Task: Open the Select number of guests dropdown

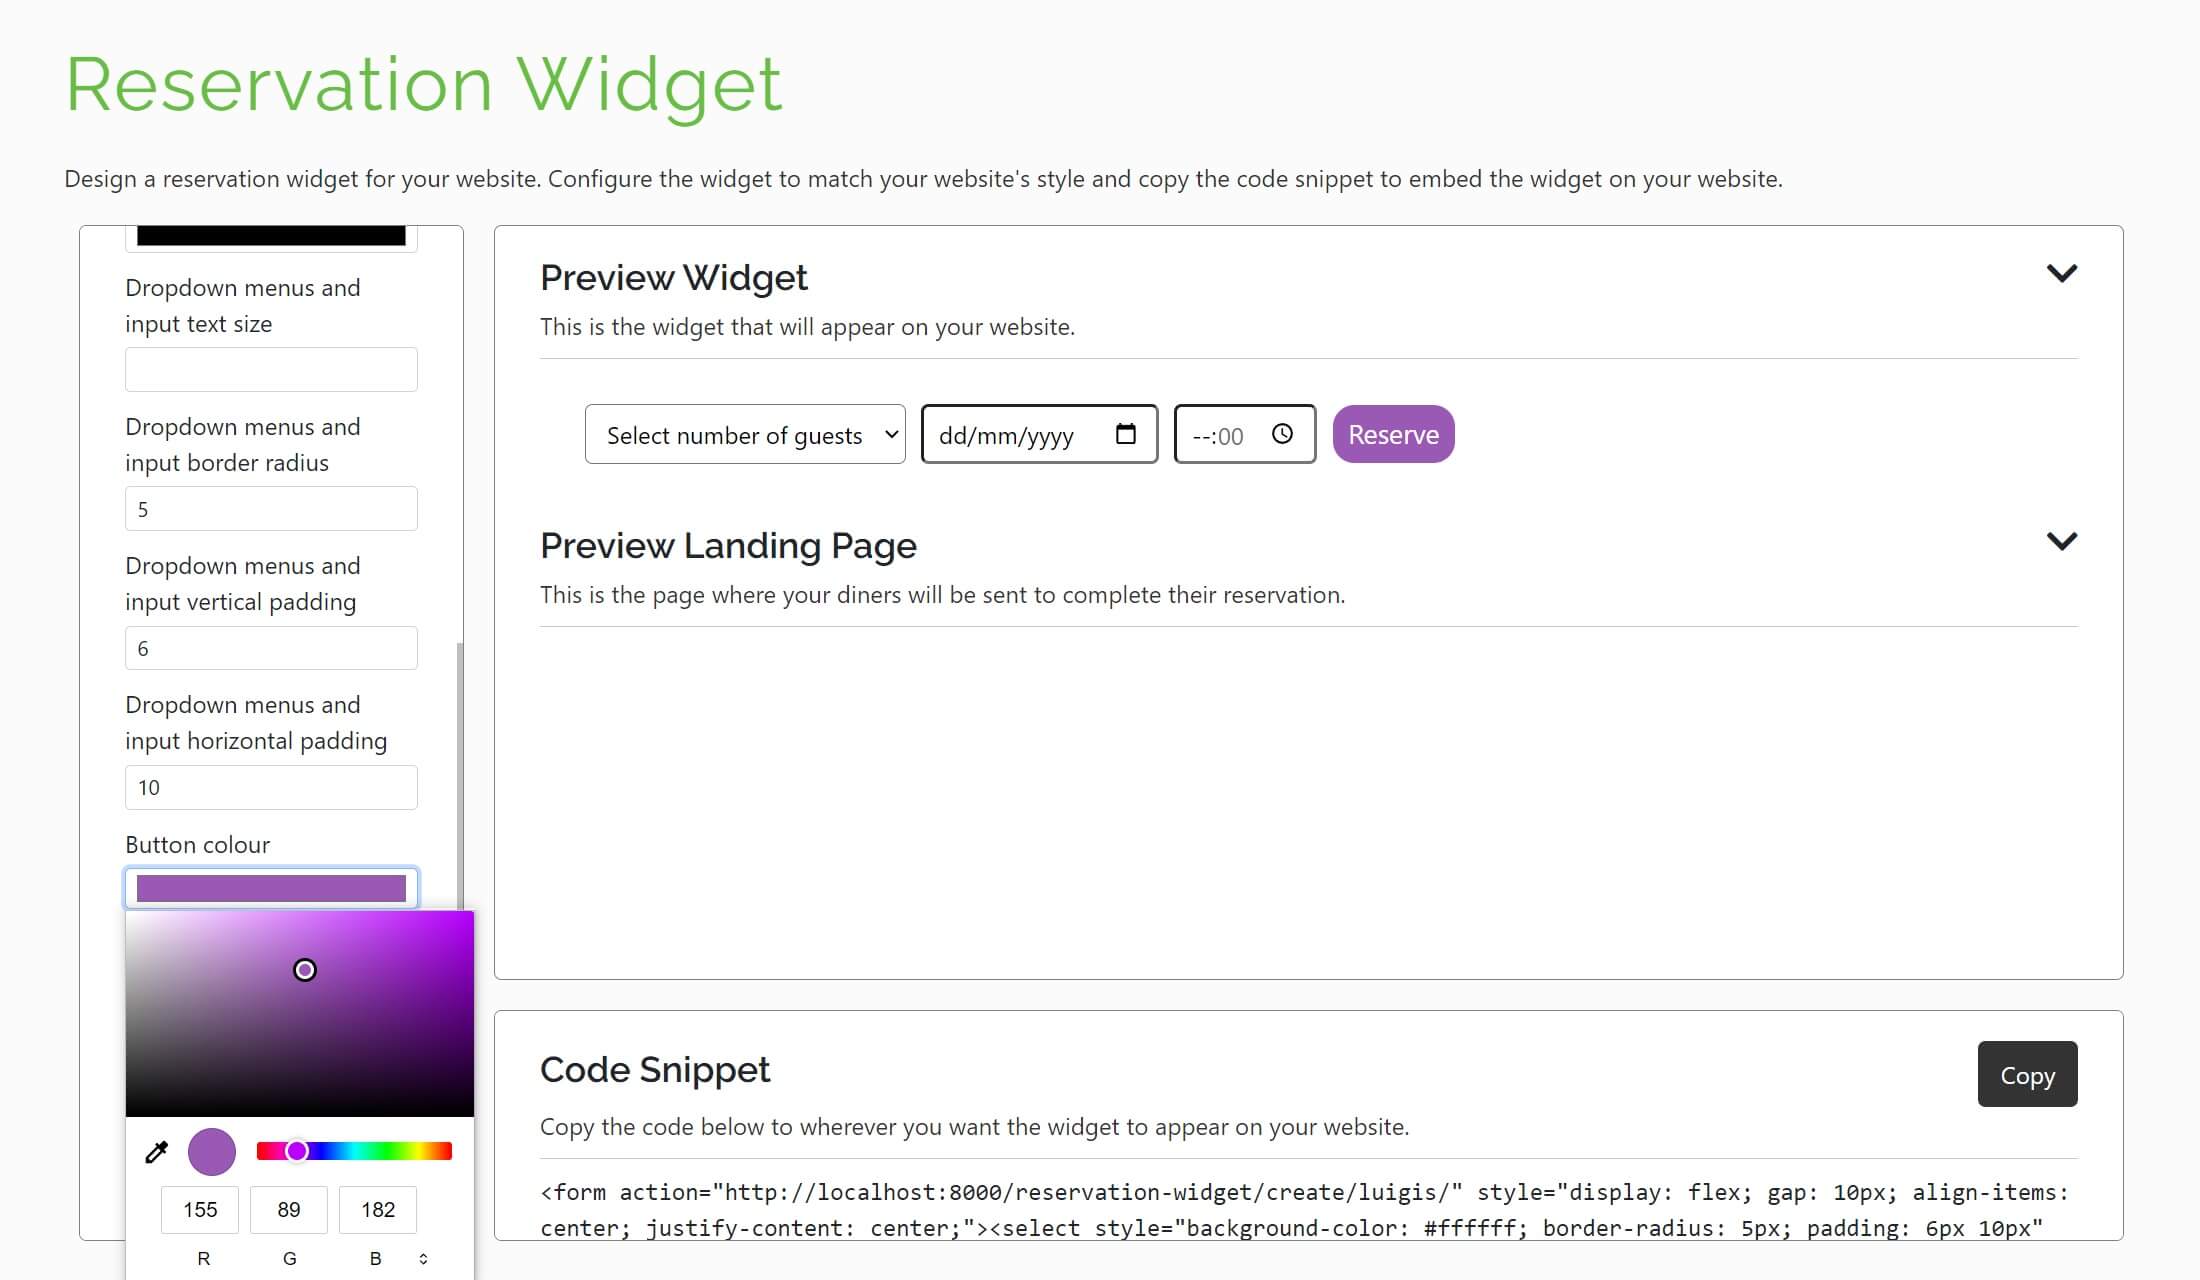Action: click(747, 433)
